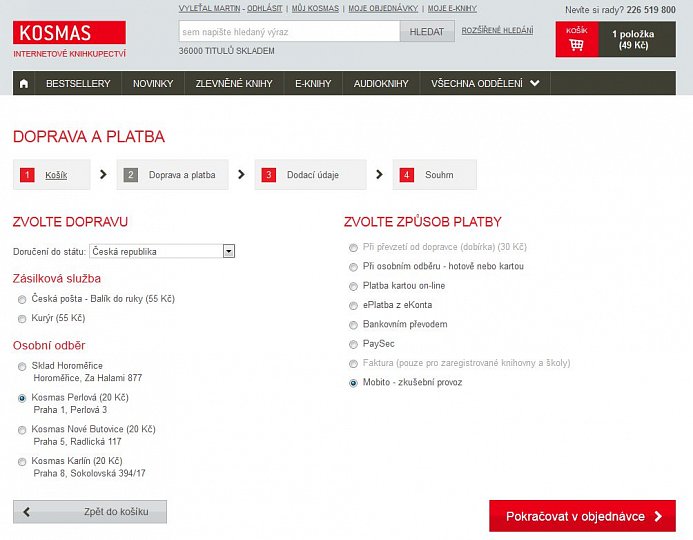Open cart summary 1 položka
The image size is (693, 540).
pyautogui.click(x=637, y=39)
